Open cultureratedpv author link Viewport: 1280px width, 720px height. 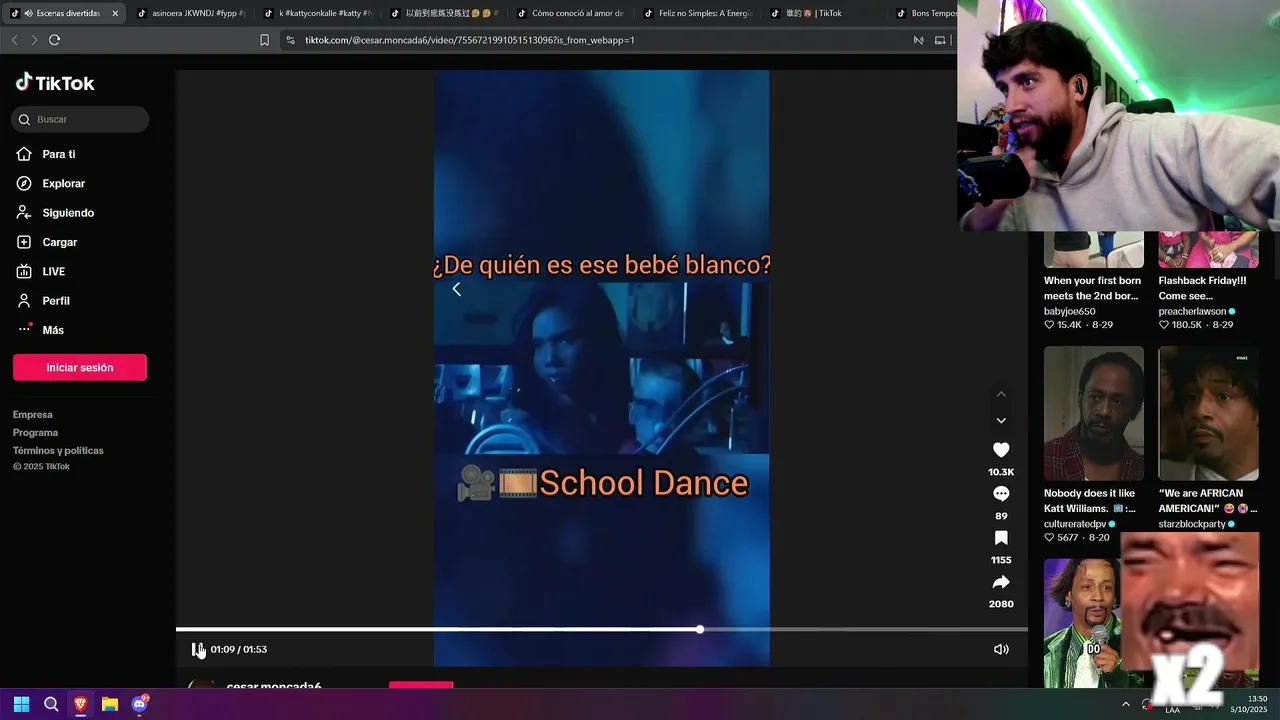pos(1075,524)
